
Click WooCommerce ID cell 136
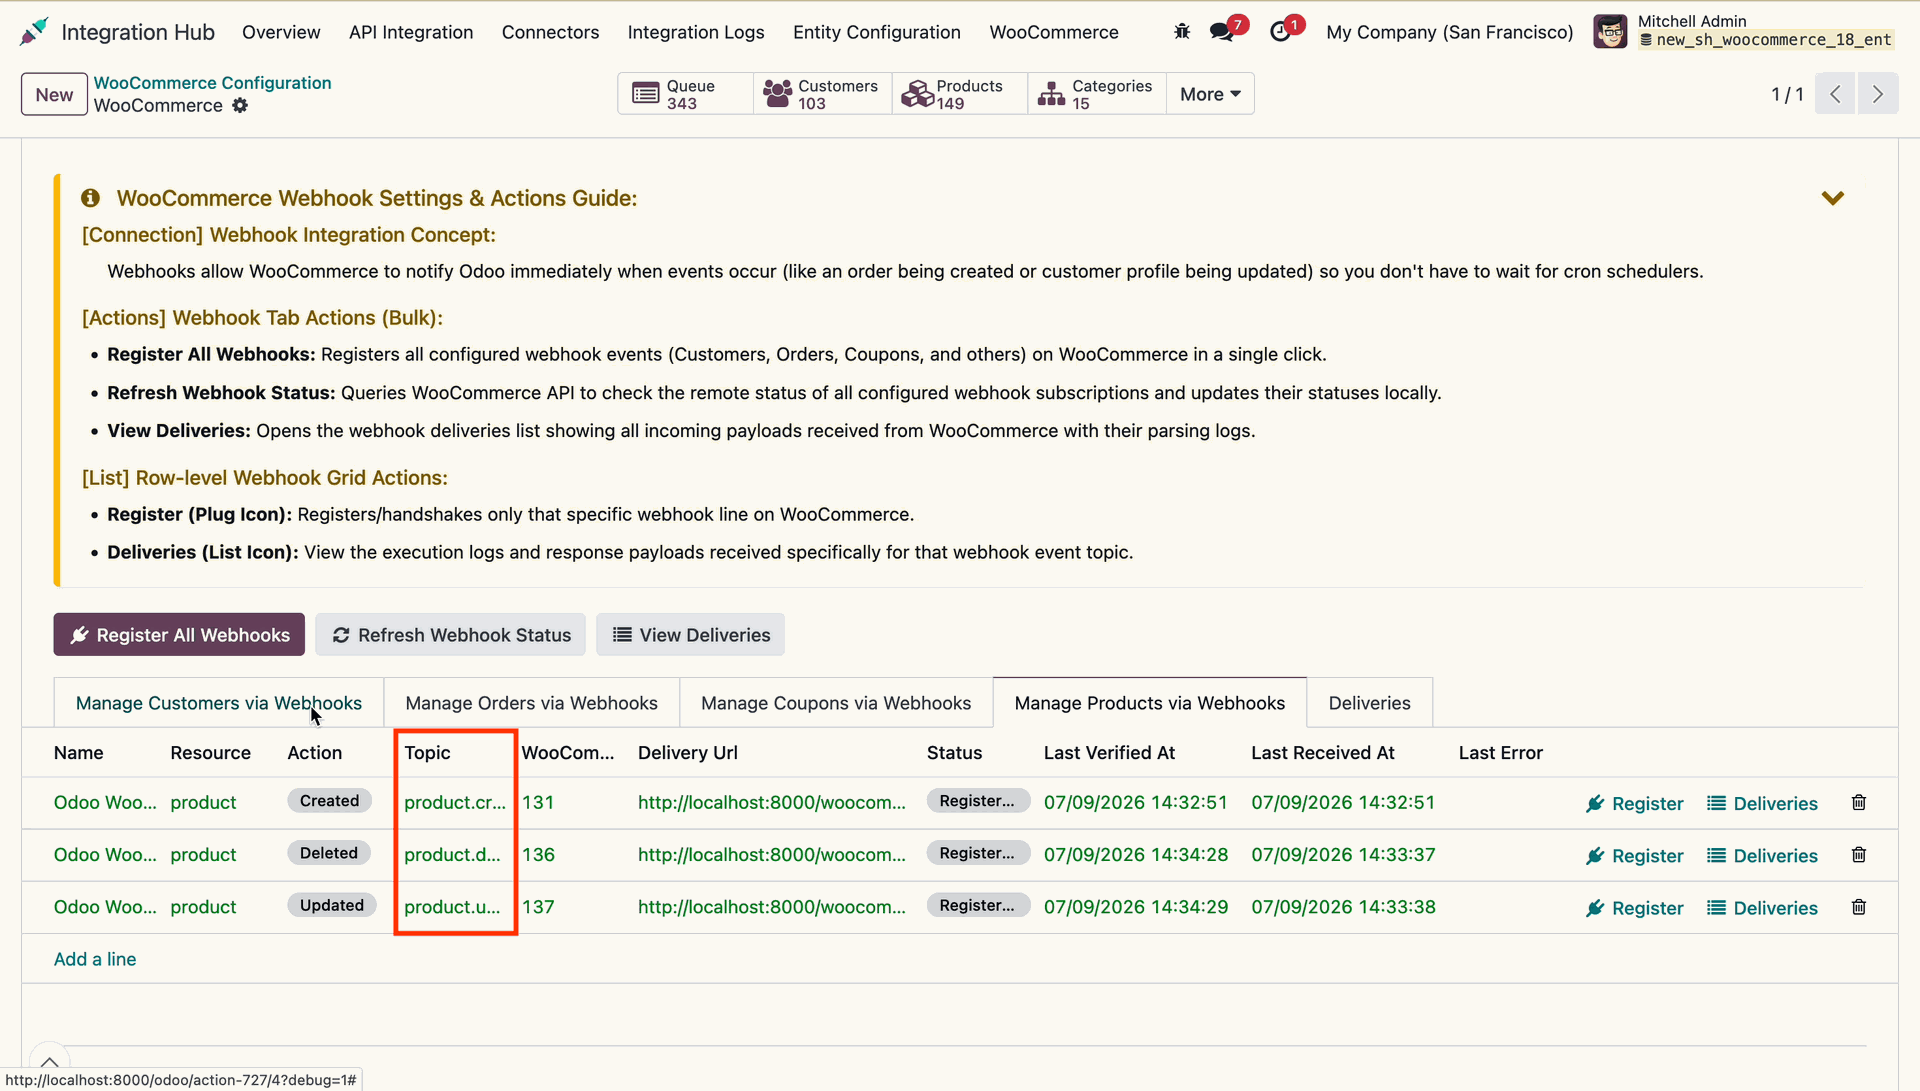[x=538, y=855]
